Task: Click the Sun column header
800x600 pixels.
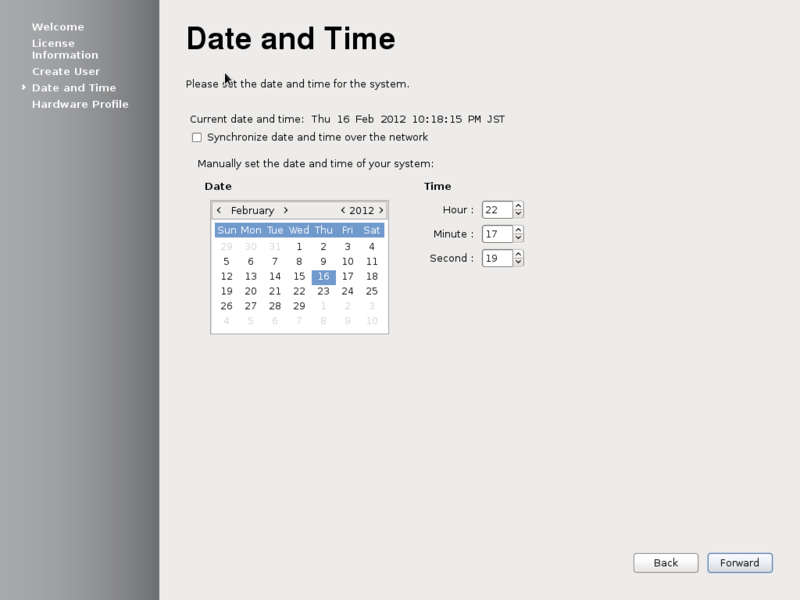Action: tap(227, 230)
